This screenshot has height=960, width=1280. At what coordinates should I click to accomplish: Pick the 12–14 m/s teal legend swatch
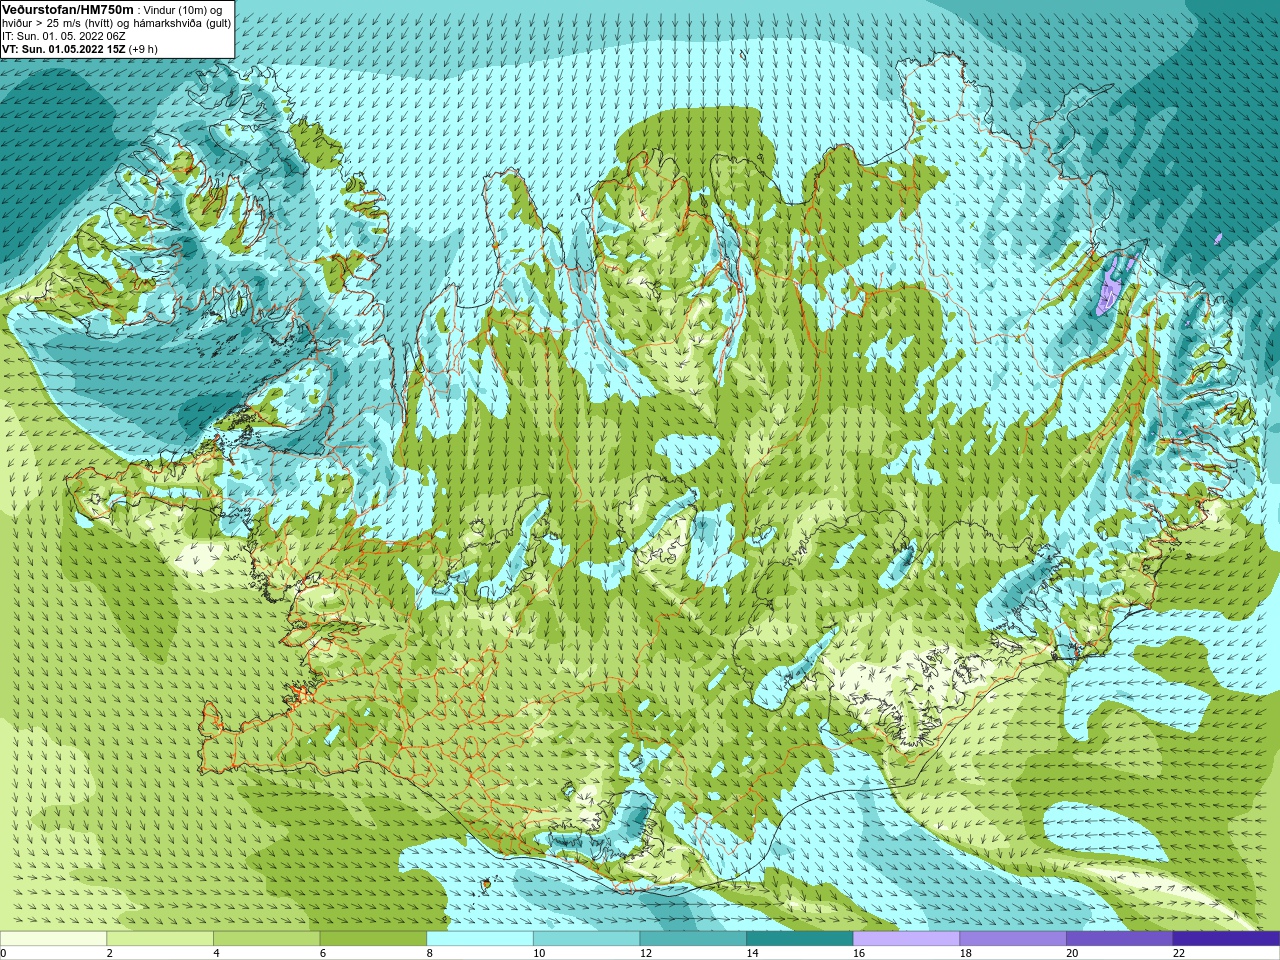693,939
